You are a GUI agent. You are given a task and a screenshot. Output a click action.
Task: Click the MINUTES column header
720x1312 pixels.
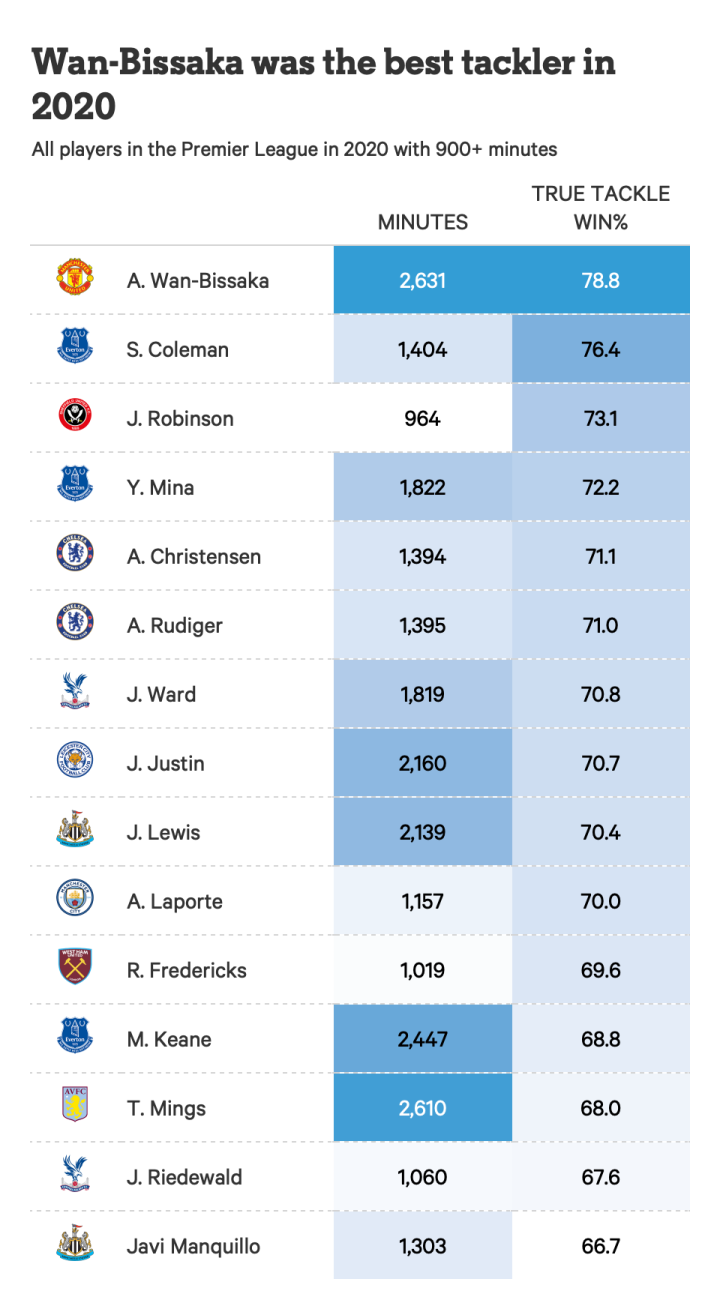click(422, 222)
